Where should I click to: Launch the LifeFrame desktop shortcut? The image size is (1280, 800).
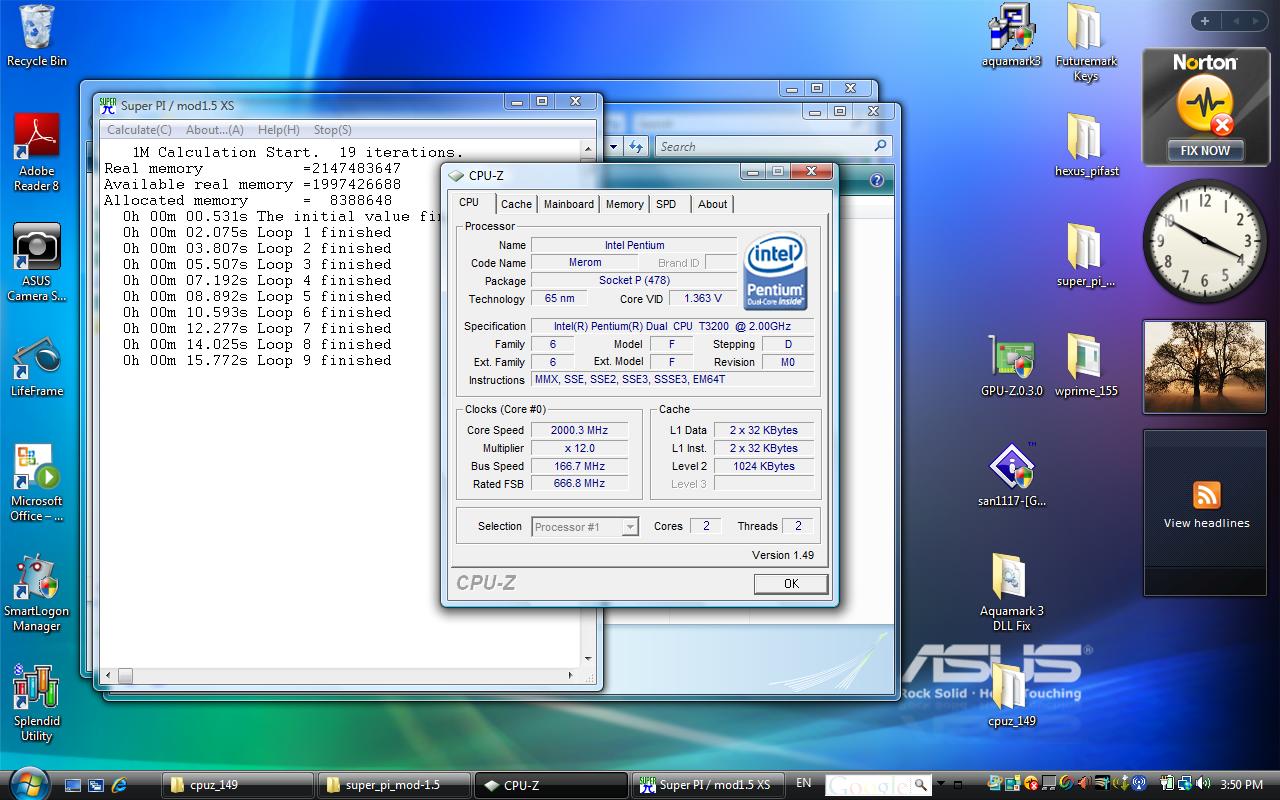click(x=36, y=368)
